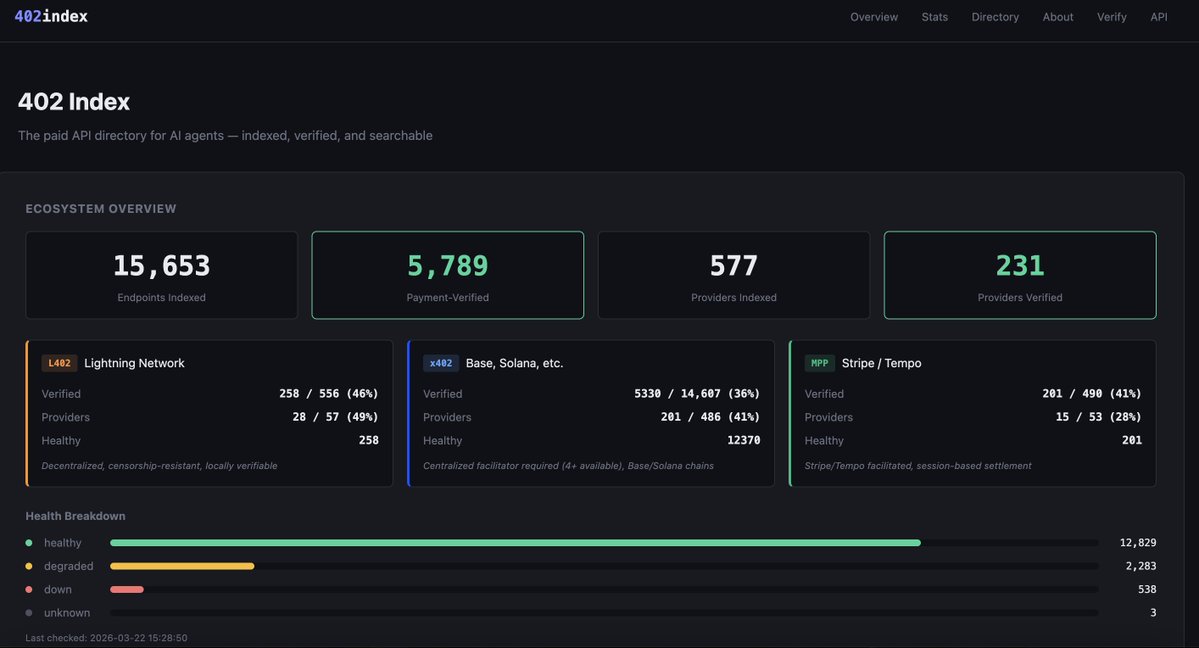The height and width of the screenshot is (648, 1199).
Task: Click Lightning Network's Healthy value 258
Action: (x=369, y=440)
